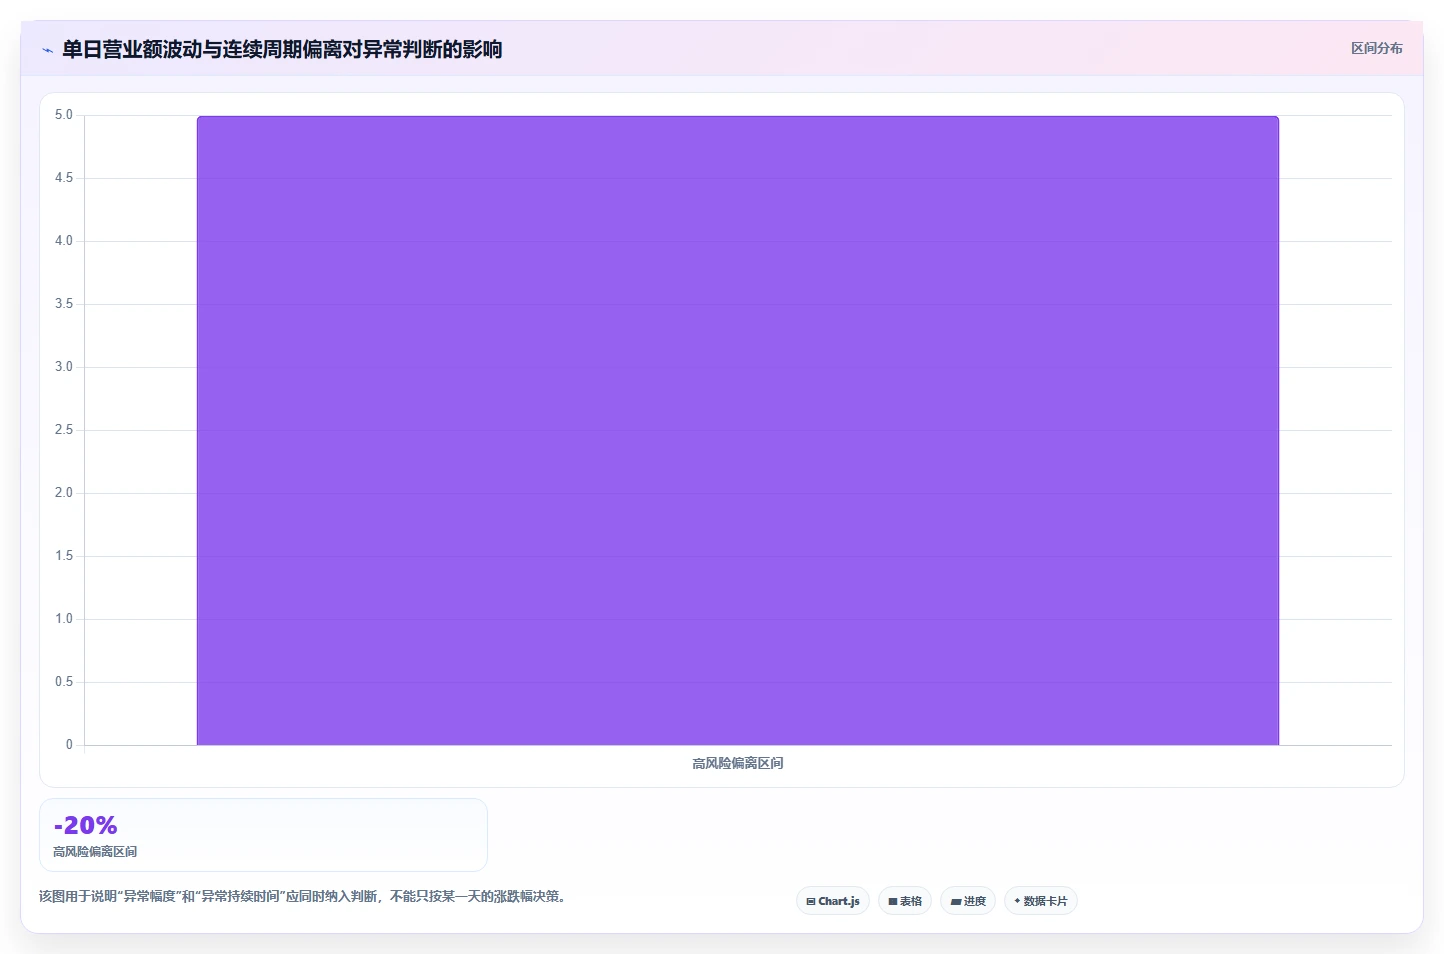Click the 高风险偏离区间 label under -20%
The image size is (1444, 954).
95,852
